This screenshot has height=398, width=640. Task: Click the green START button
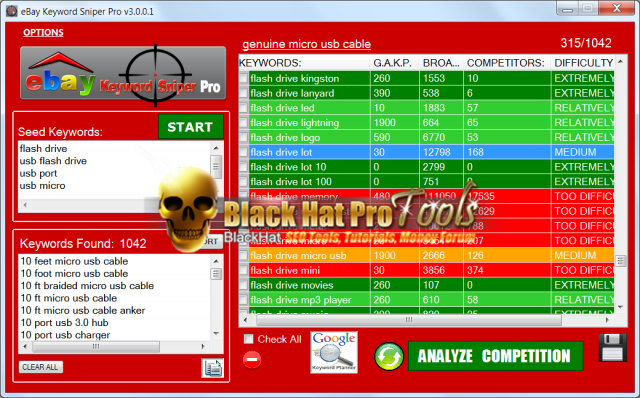(x=191, y=127)
